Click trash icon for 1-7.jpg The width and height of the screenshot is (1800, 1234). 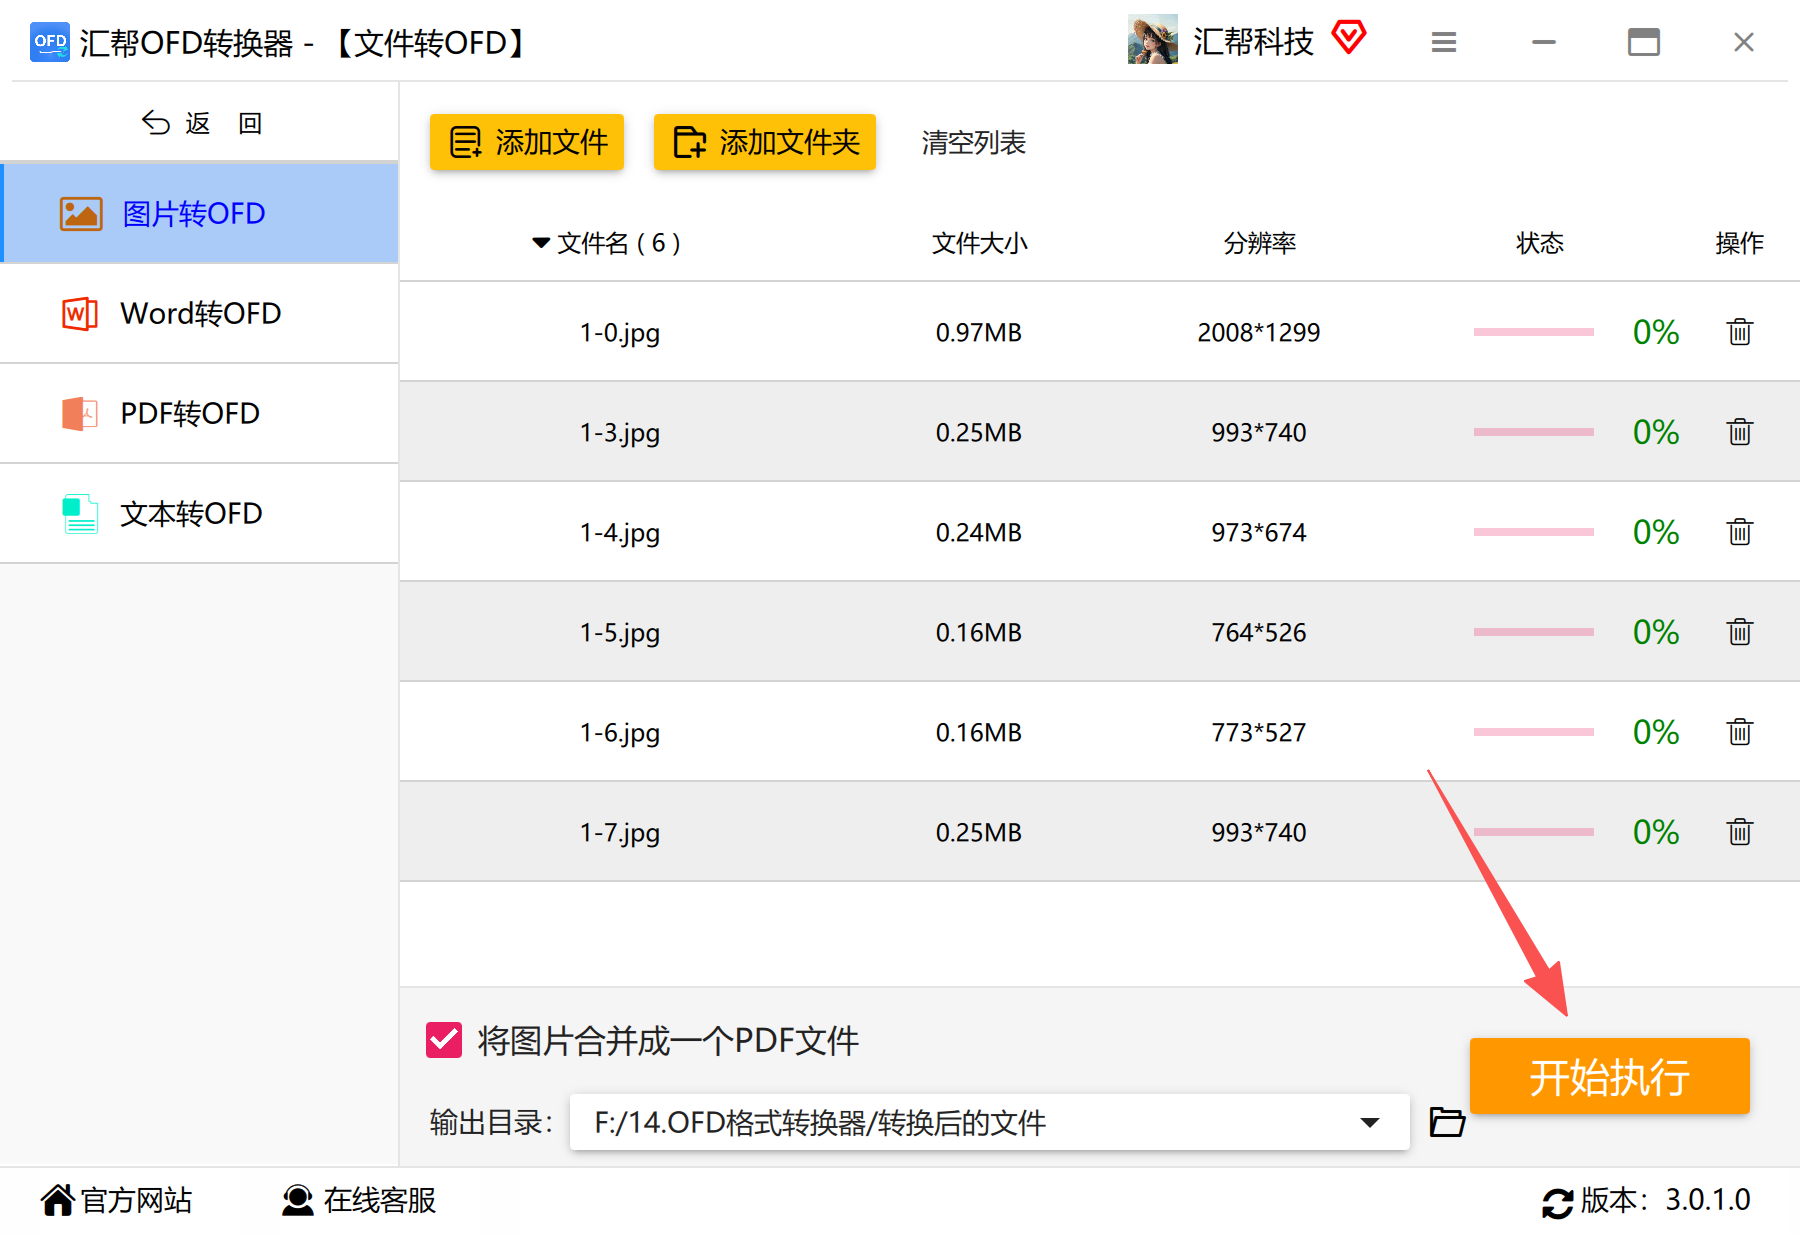point(1739,832)
